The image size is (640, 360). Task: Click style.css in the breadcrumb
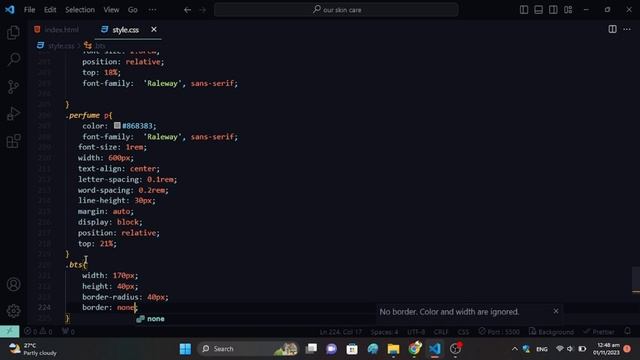61,46
